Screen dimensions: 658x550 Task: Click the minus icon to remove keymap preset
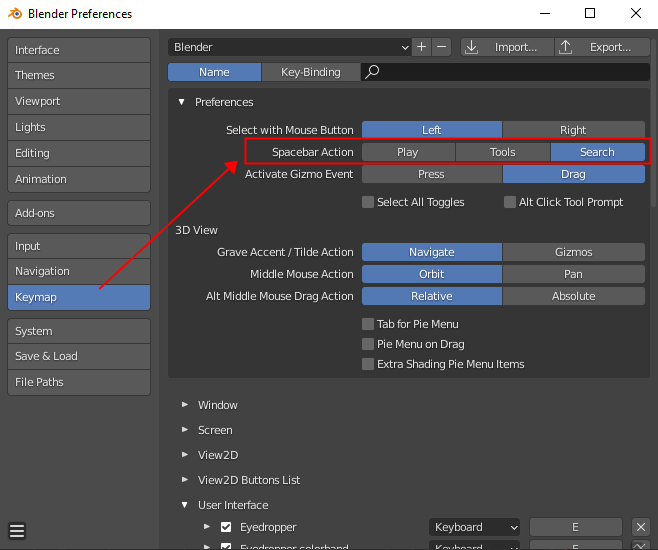pos(441,47)
